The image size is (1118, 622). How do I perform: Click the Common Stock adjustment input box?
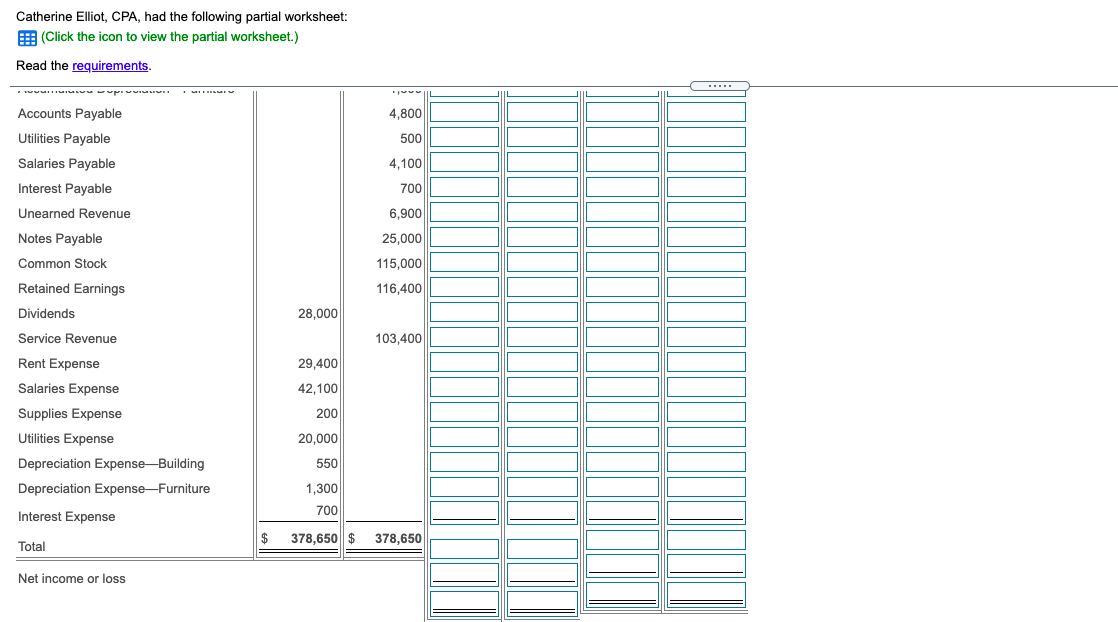coord(464,261)
